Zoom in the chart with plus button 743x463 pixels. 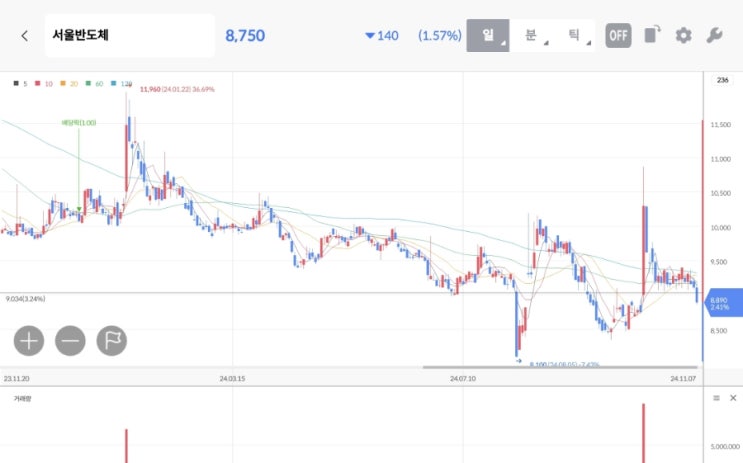pyautogui.click(x=29, y=341)
